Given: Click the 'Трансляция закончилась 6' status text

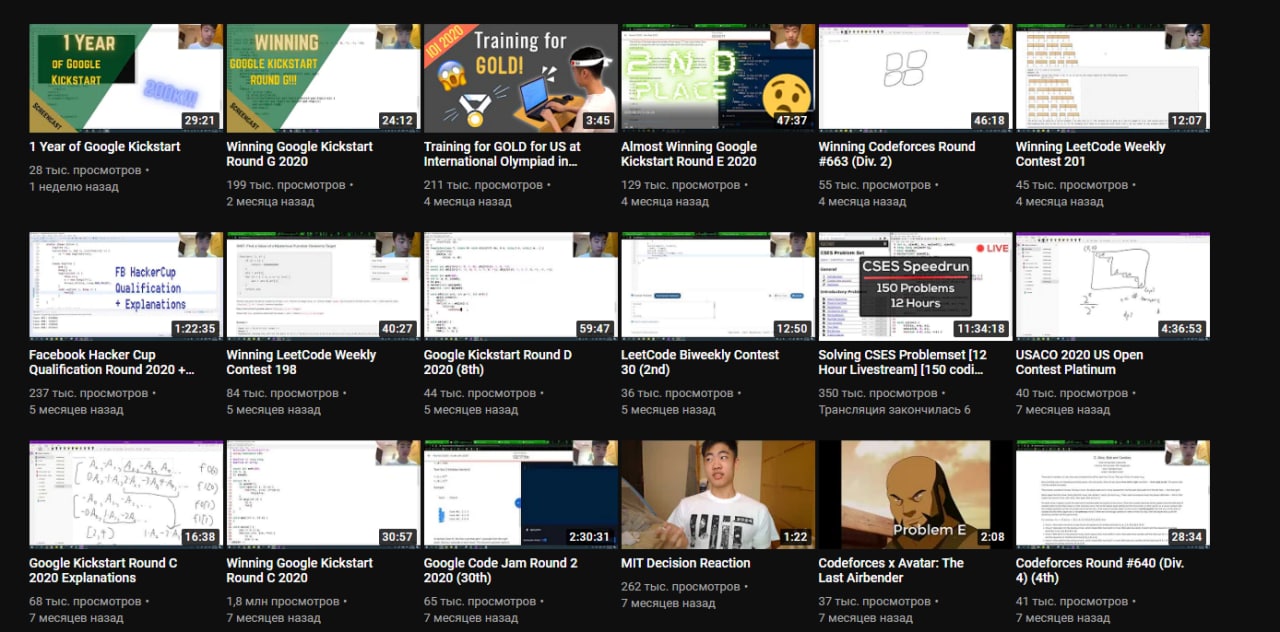Looking at the screenshot, I should click(x=895, y=409).
